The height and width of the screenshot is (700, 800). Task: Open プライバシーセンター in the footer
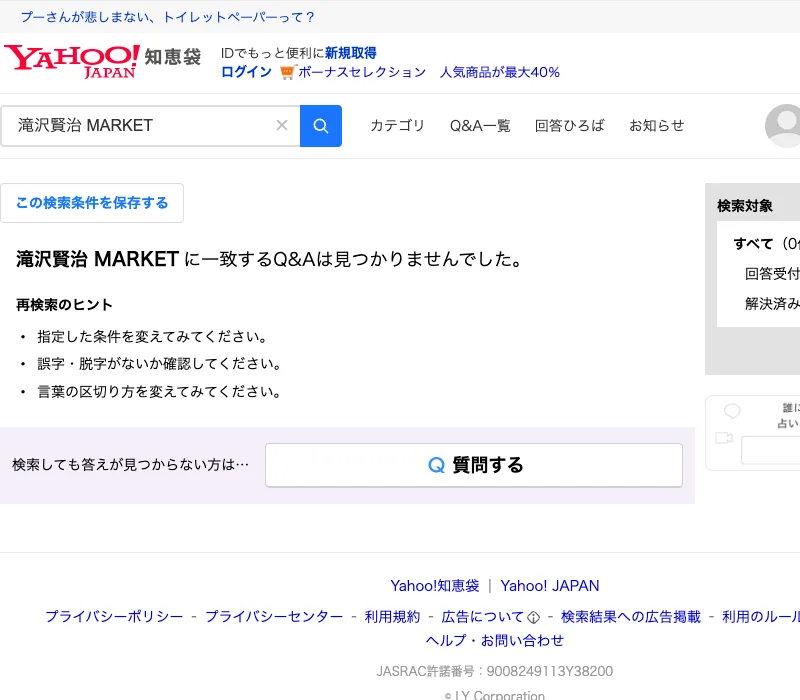[x=274, y=617]
